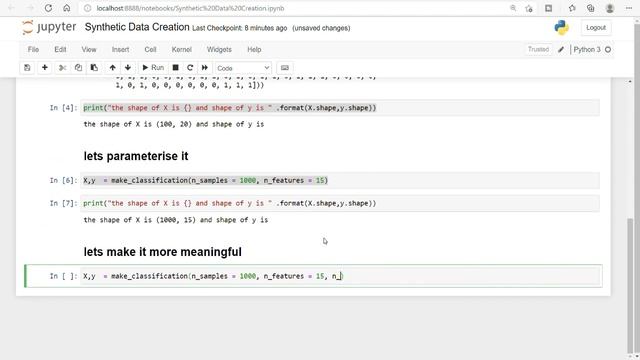
Task: Interrupt the kernel with stop icon
Action: [x=176, y=68]
